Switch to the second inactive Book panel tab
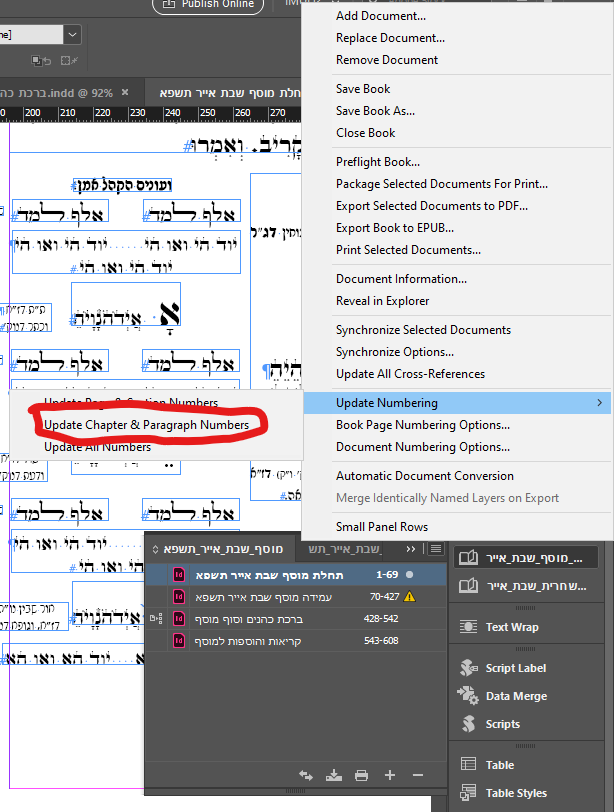Viewport: 614px width, 812px height. tap(344, 549)
